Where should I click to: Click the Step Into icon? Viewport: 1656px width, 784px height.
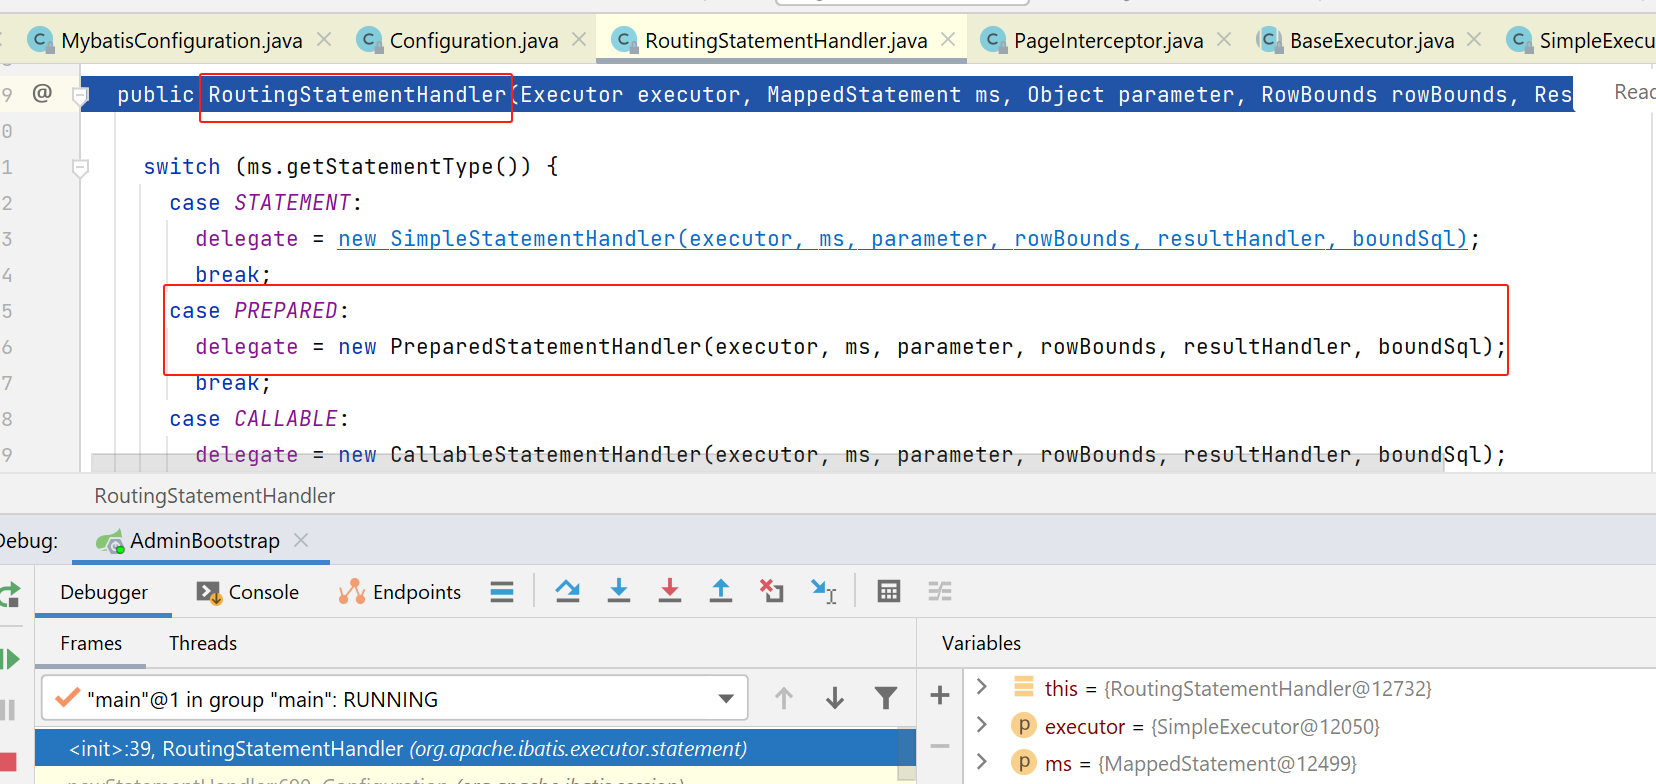coord(619,591)
